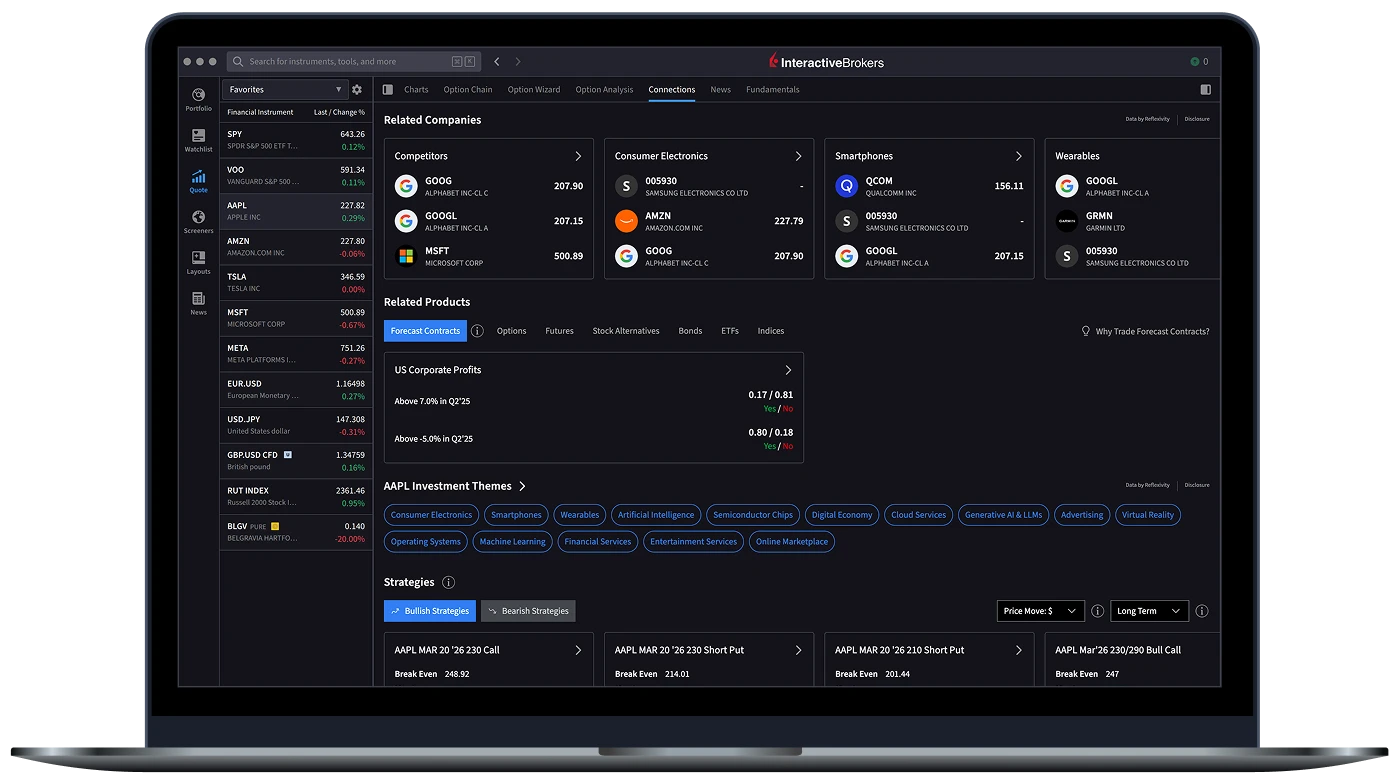Open the Option Analysis tab
This screenshot has width=1398, height=783.
point(604,90)
